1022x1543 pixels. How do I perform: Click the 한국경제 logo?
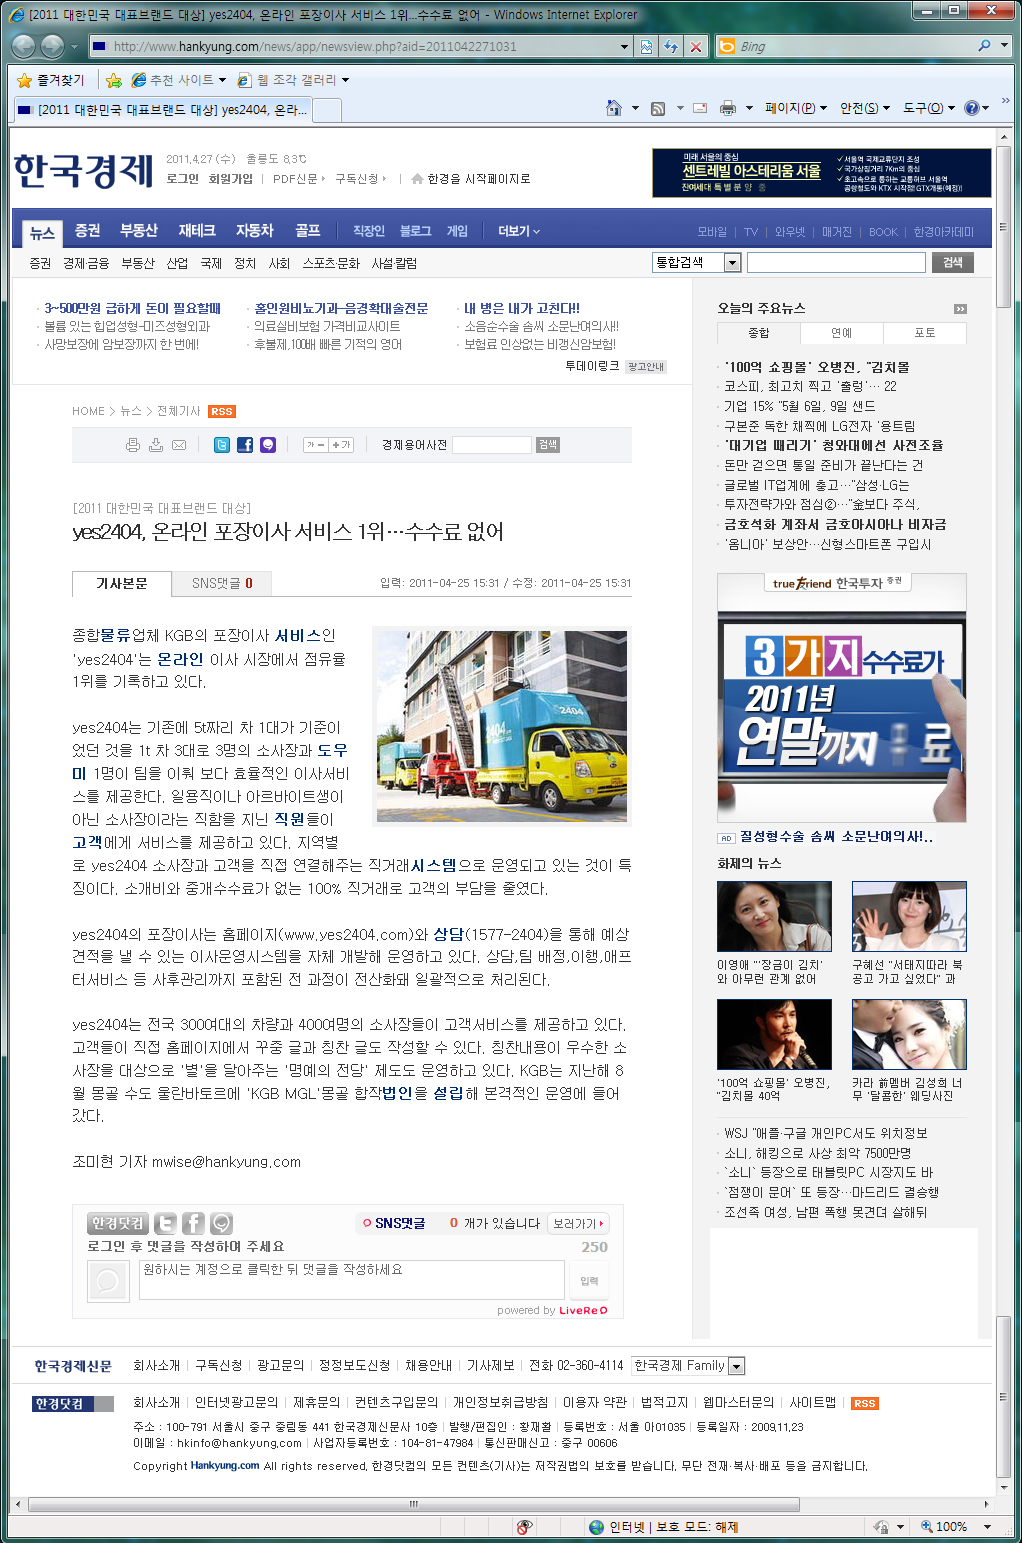pyautogui.click(x=83, y=170)
